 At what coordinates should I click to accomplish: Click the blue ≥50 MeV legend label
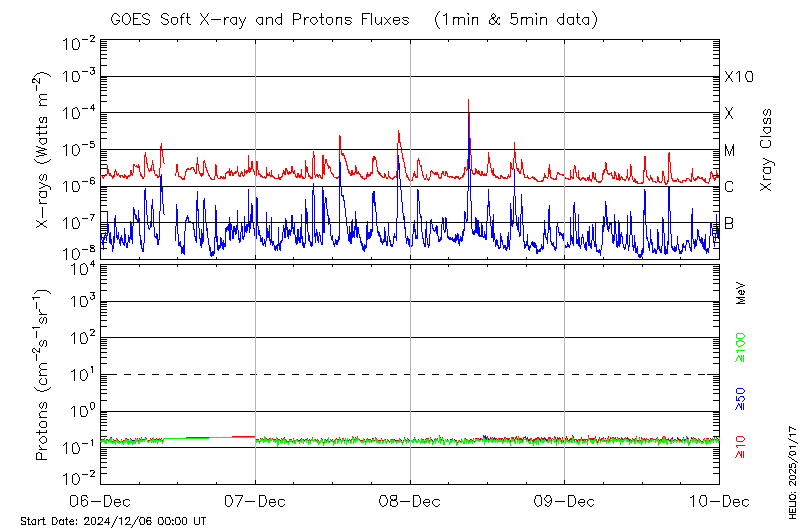pos(741,399)
